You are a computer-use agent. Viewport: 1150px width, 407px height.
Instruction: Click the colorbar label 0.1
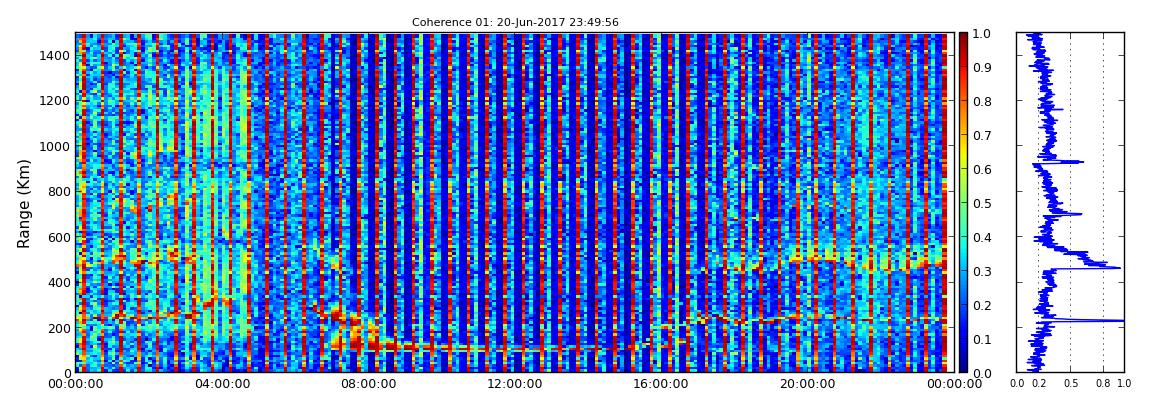[984, 339]
